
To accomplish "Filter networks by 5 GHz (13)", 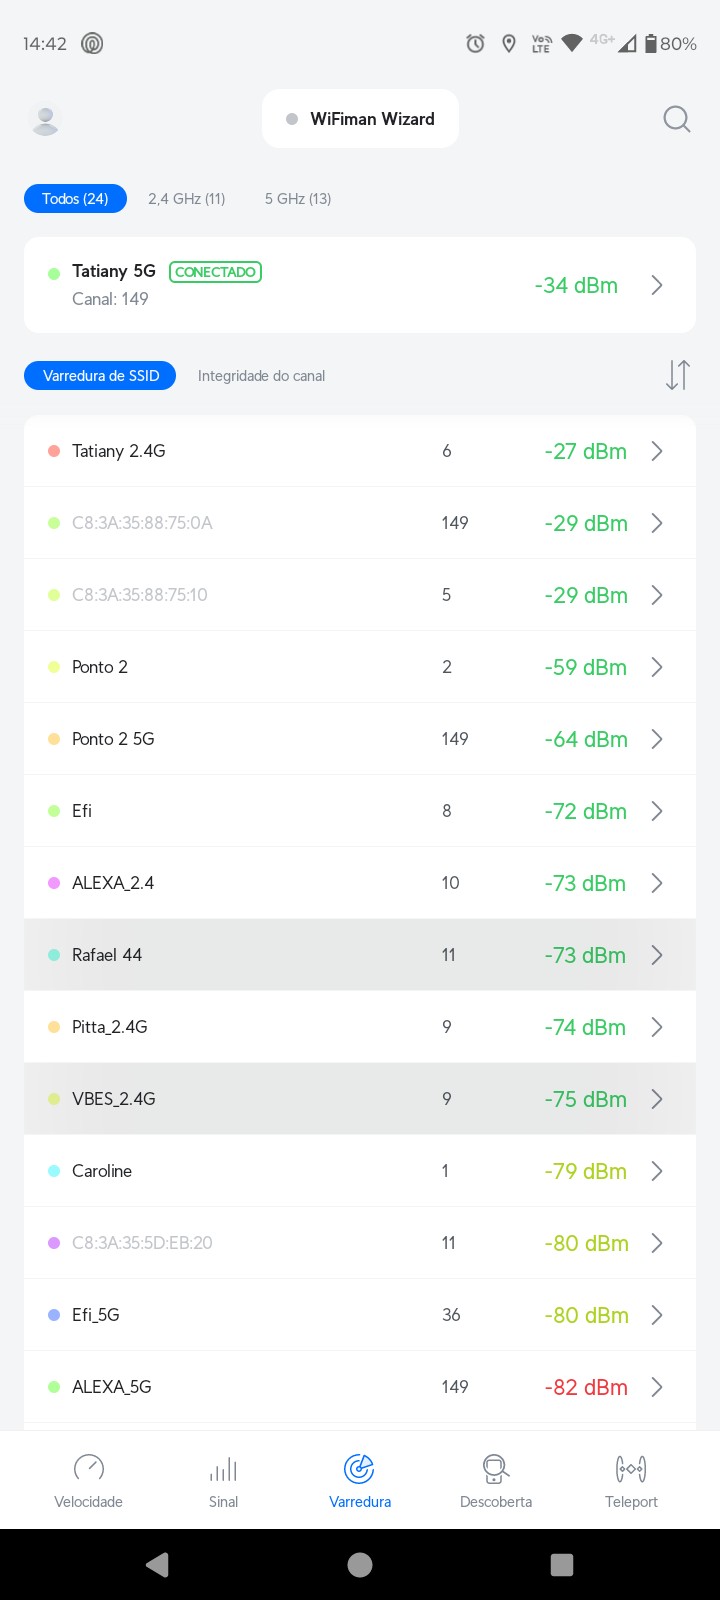I will (298, 199).
